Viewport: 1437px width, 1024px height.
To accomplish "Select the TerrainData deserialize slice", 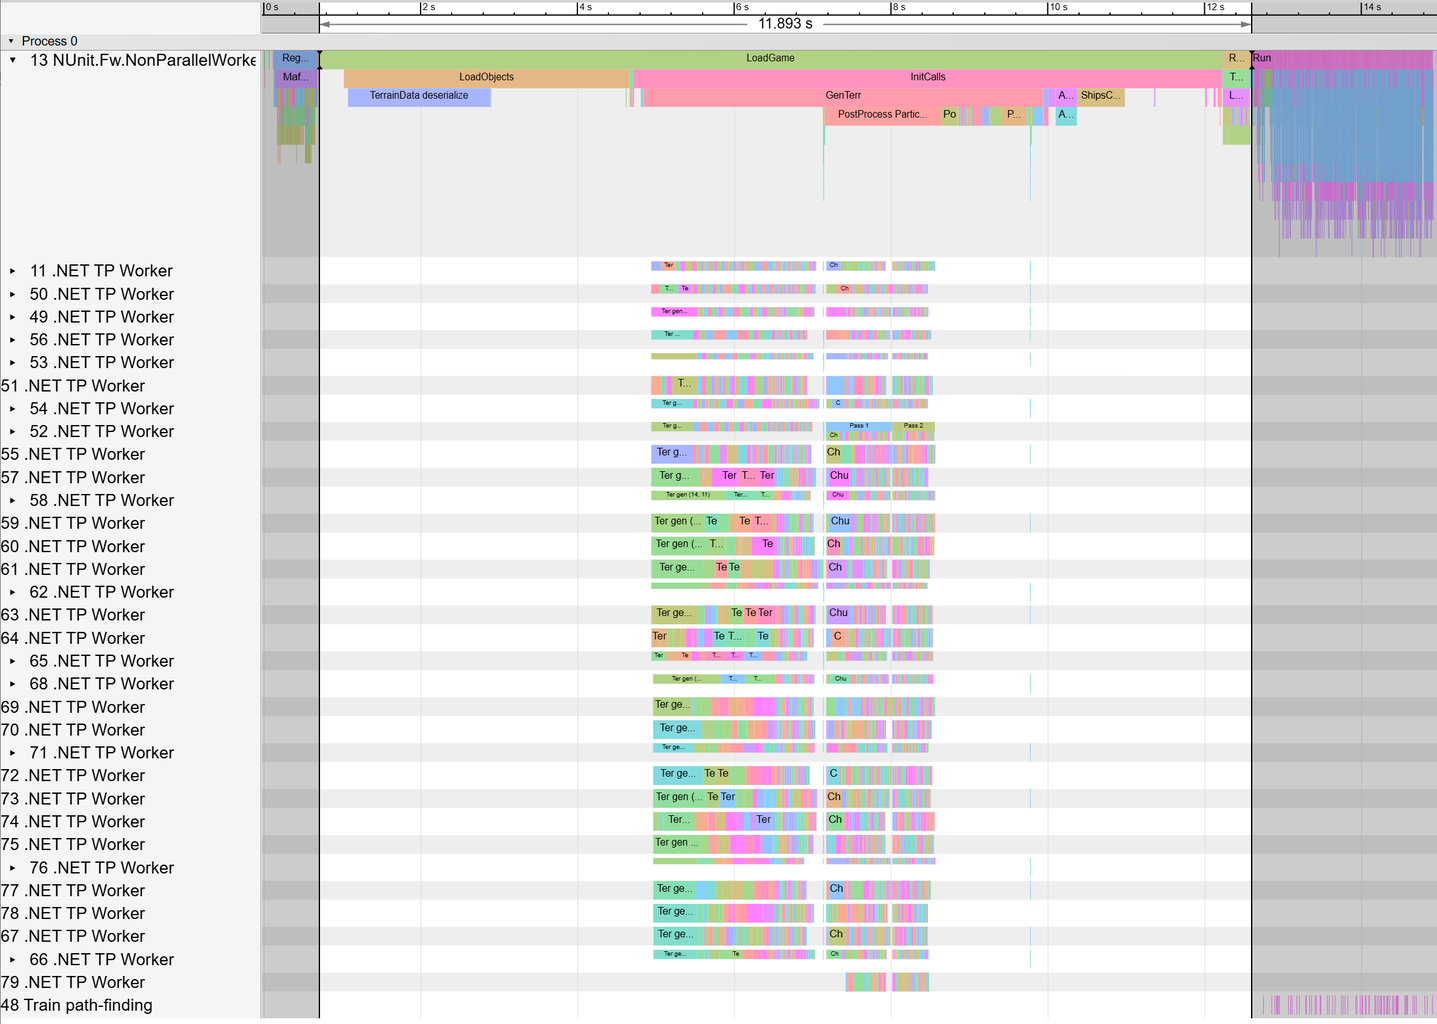I will point(419,96).
